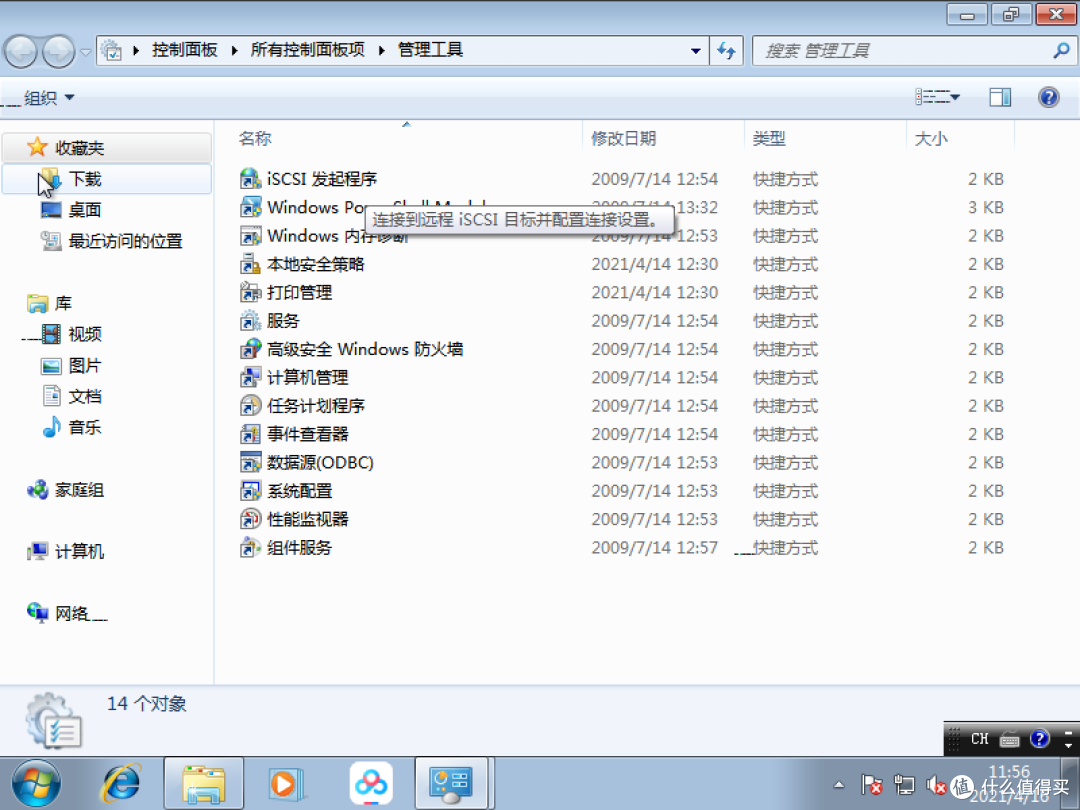Open the 音乐 library
The height and width of the screenshot is (810, 1080).
(x=85, y=427)
